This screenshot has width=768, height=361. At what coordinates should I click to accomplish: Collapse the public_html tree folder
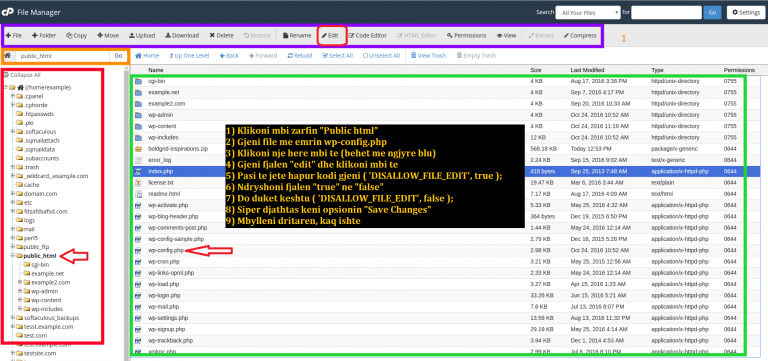tap(13, 256)
